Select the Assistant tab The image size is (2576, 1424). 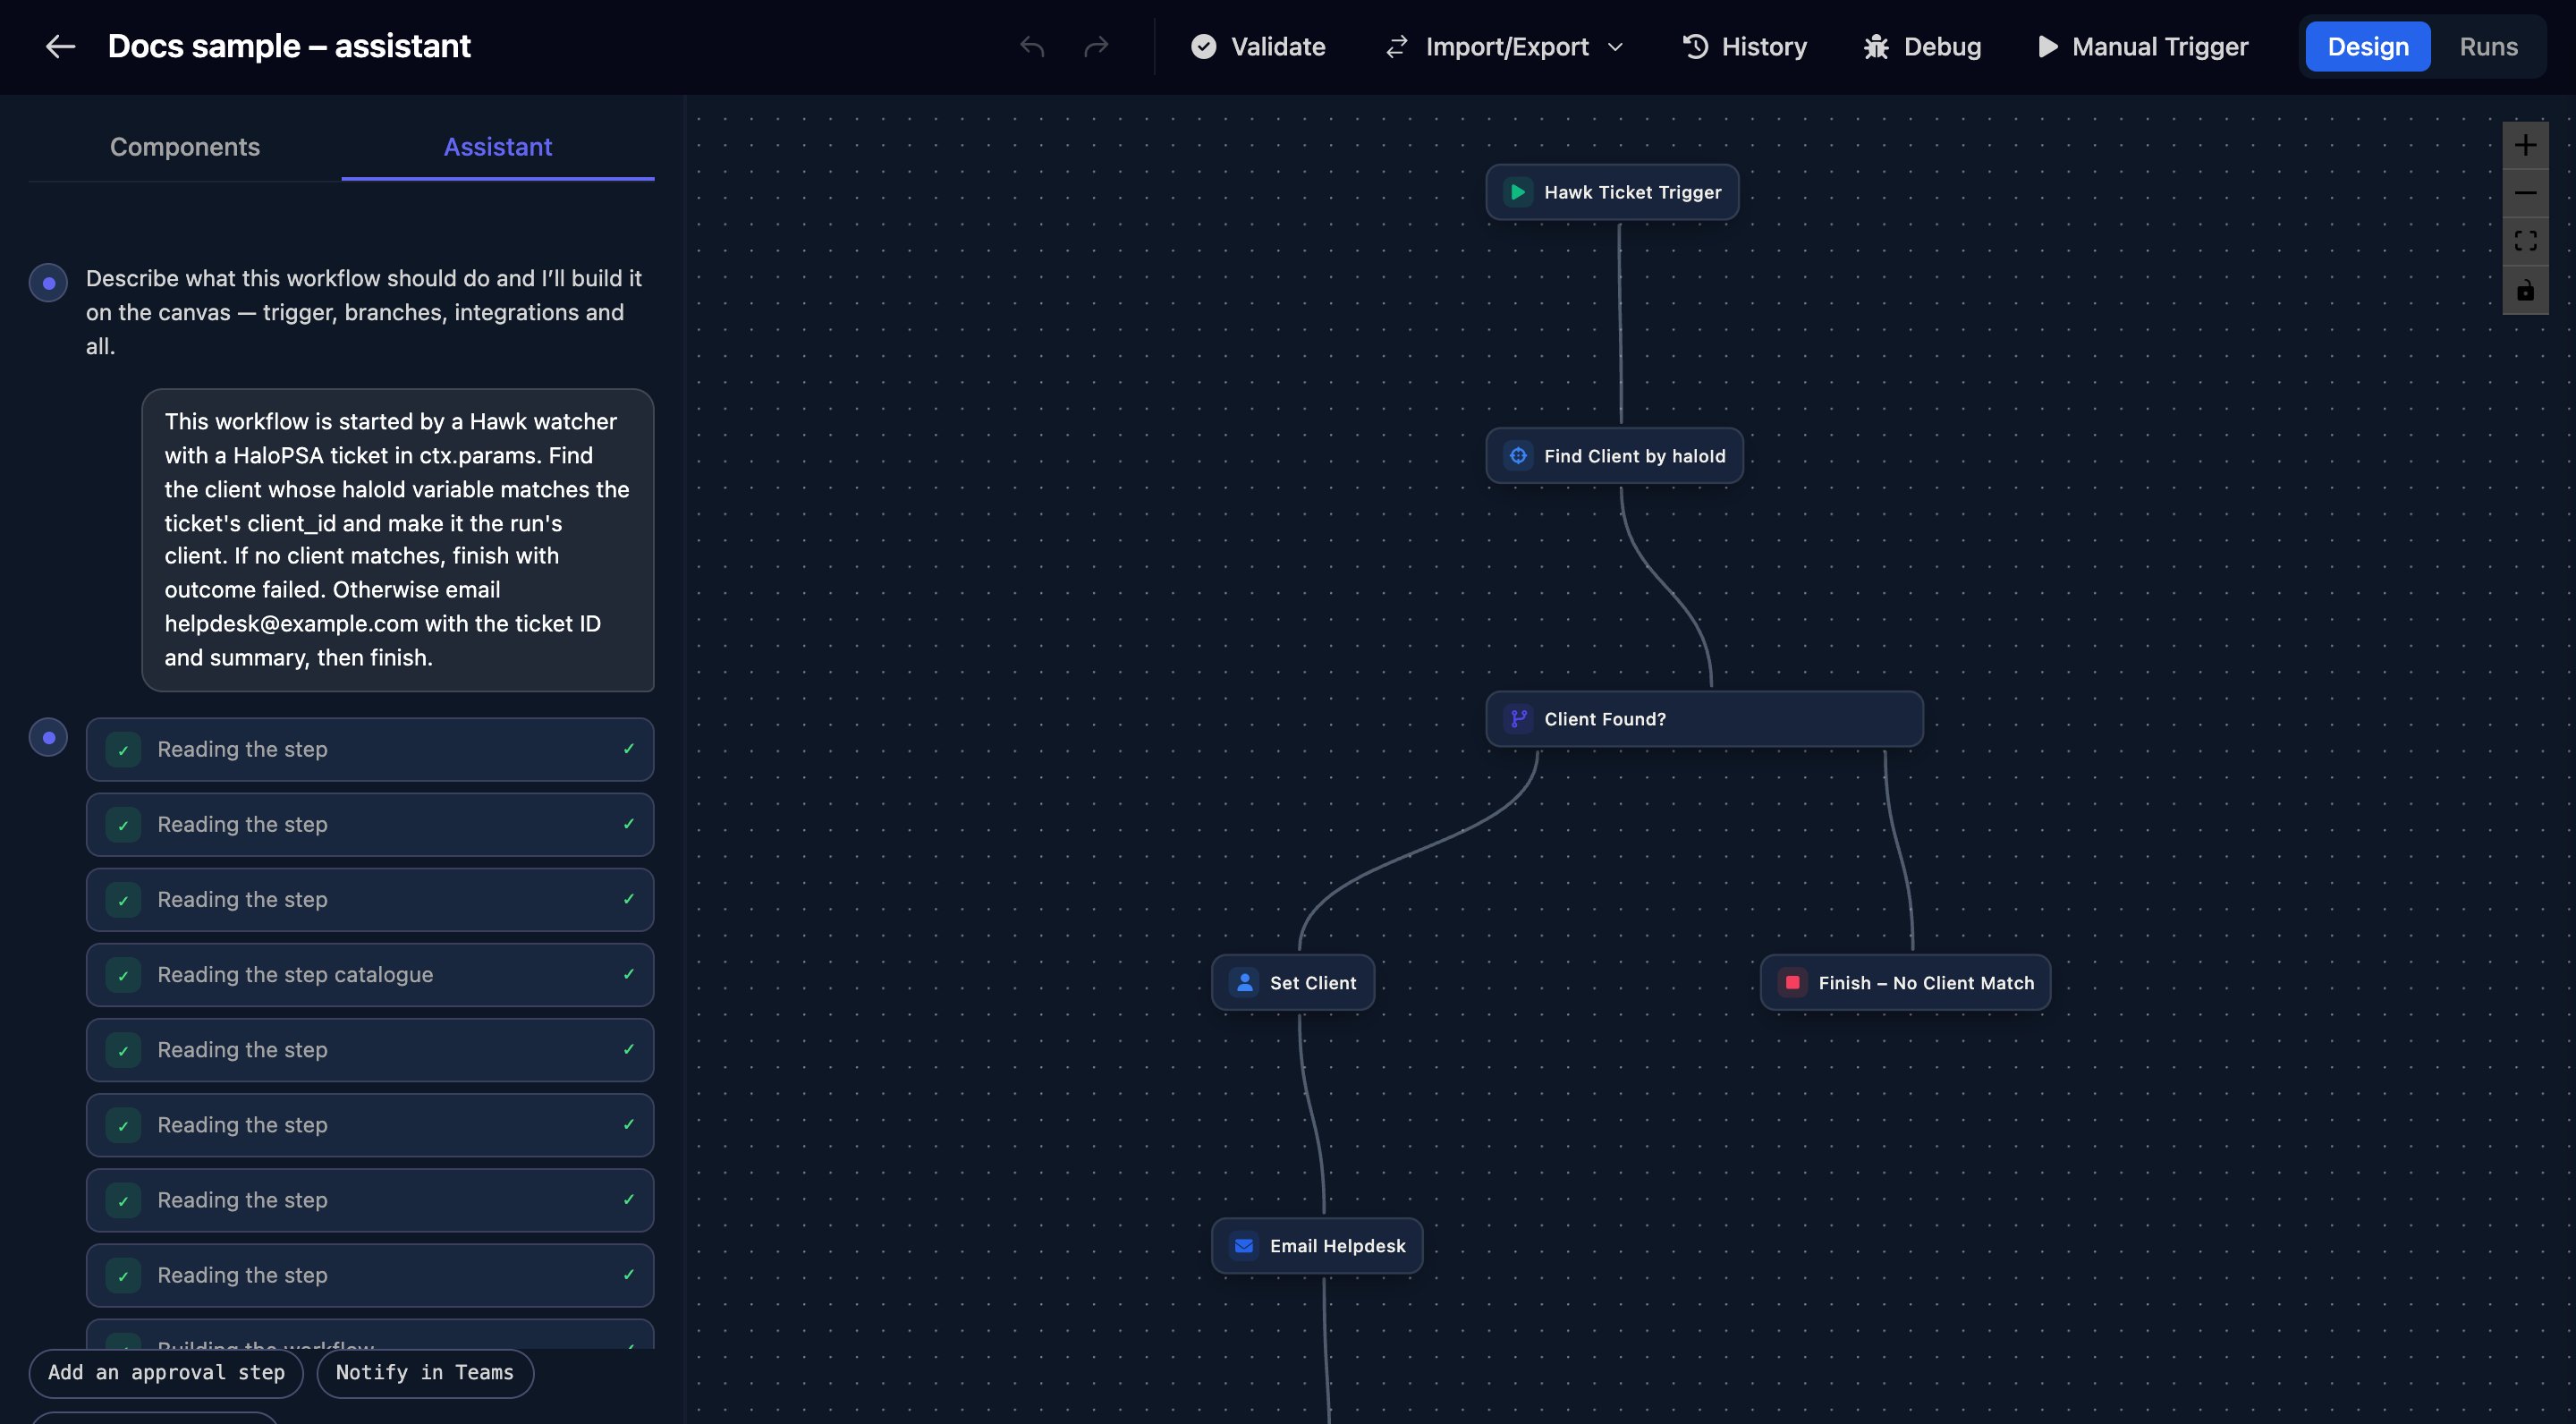(497, 147)
